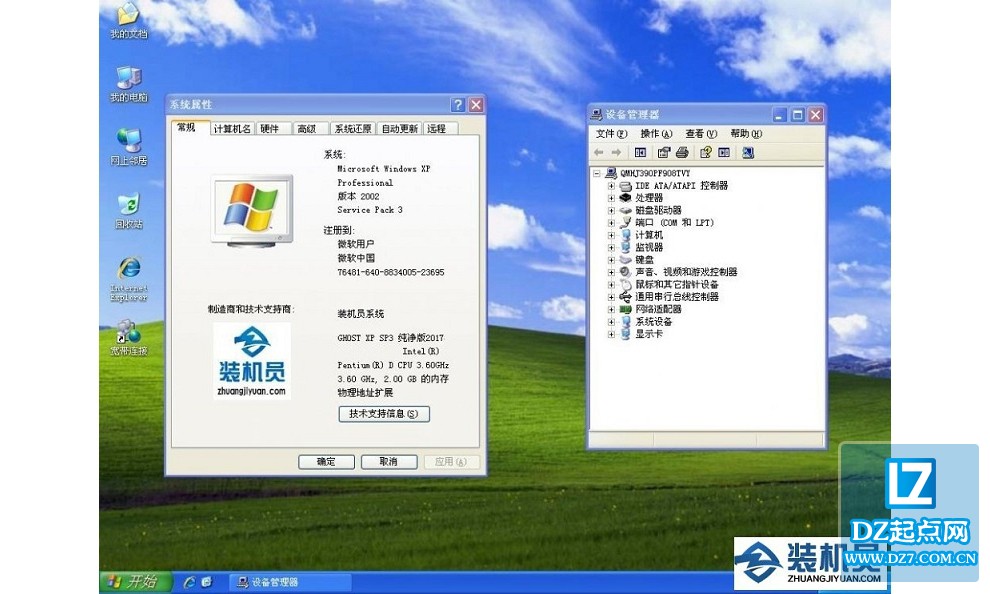Expand the 处理器 node
The width and height of the screenshot is (990, 594).
point(611,198)
